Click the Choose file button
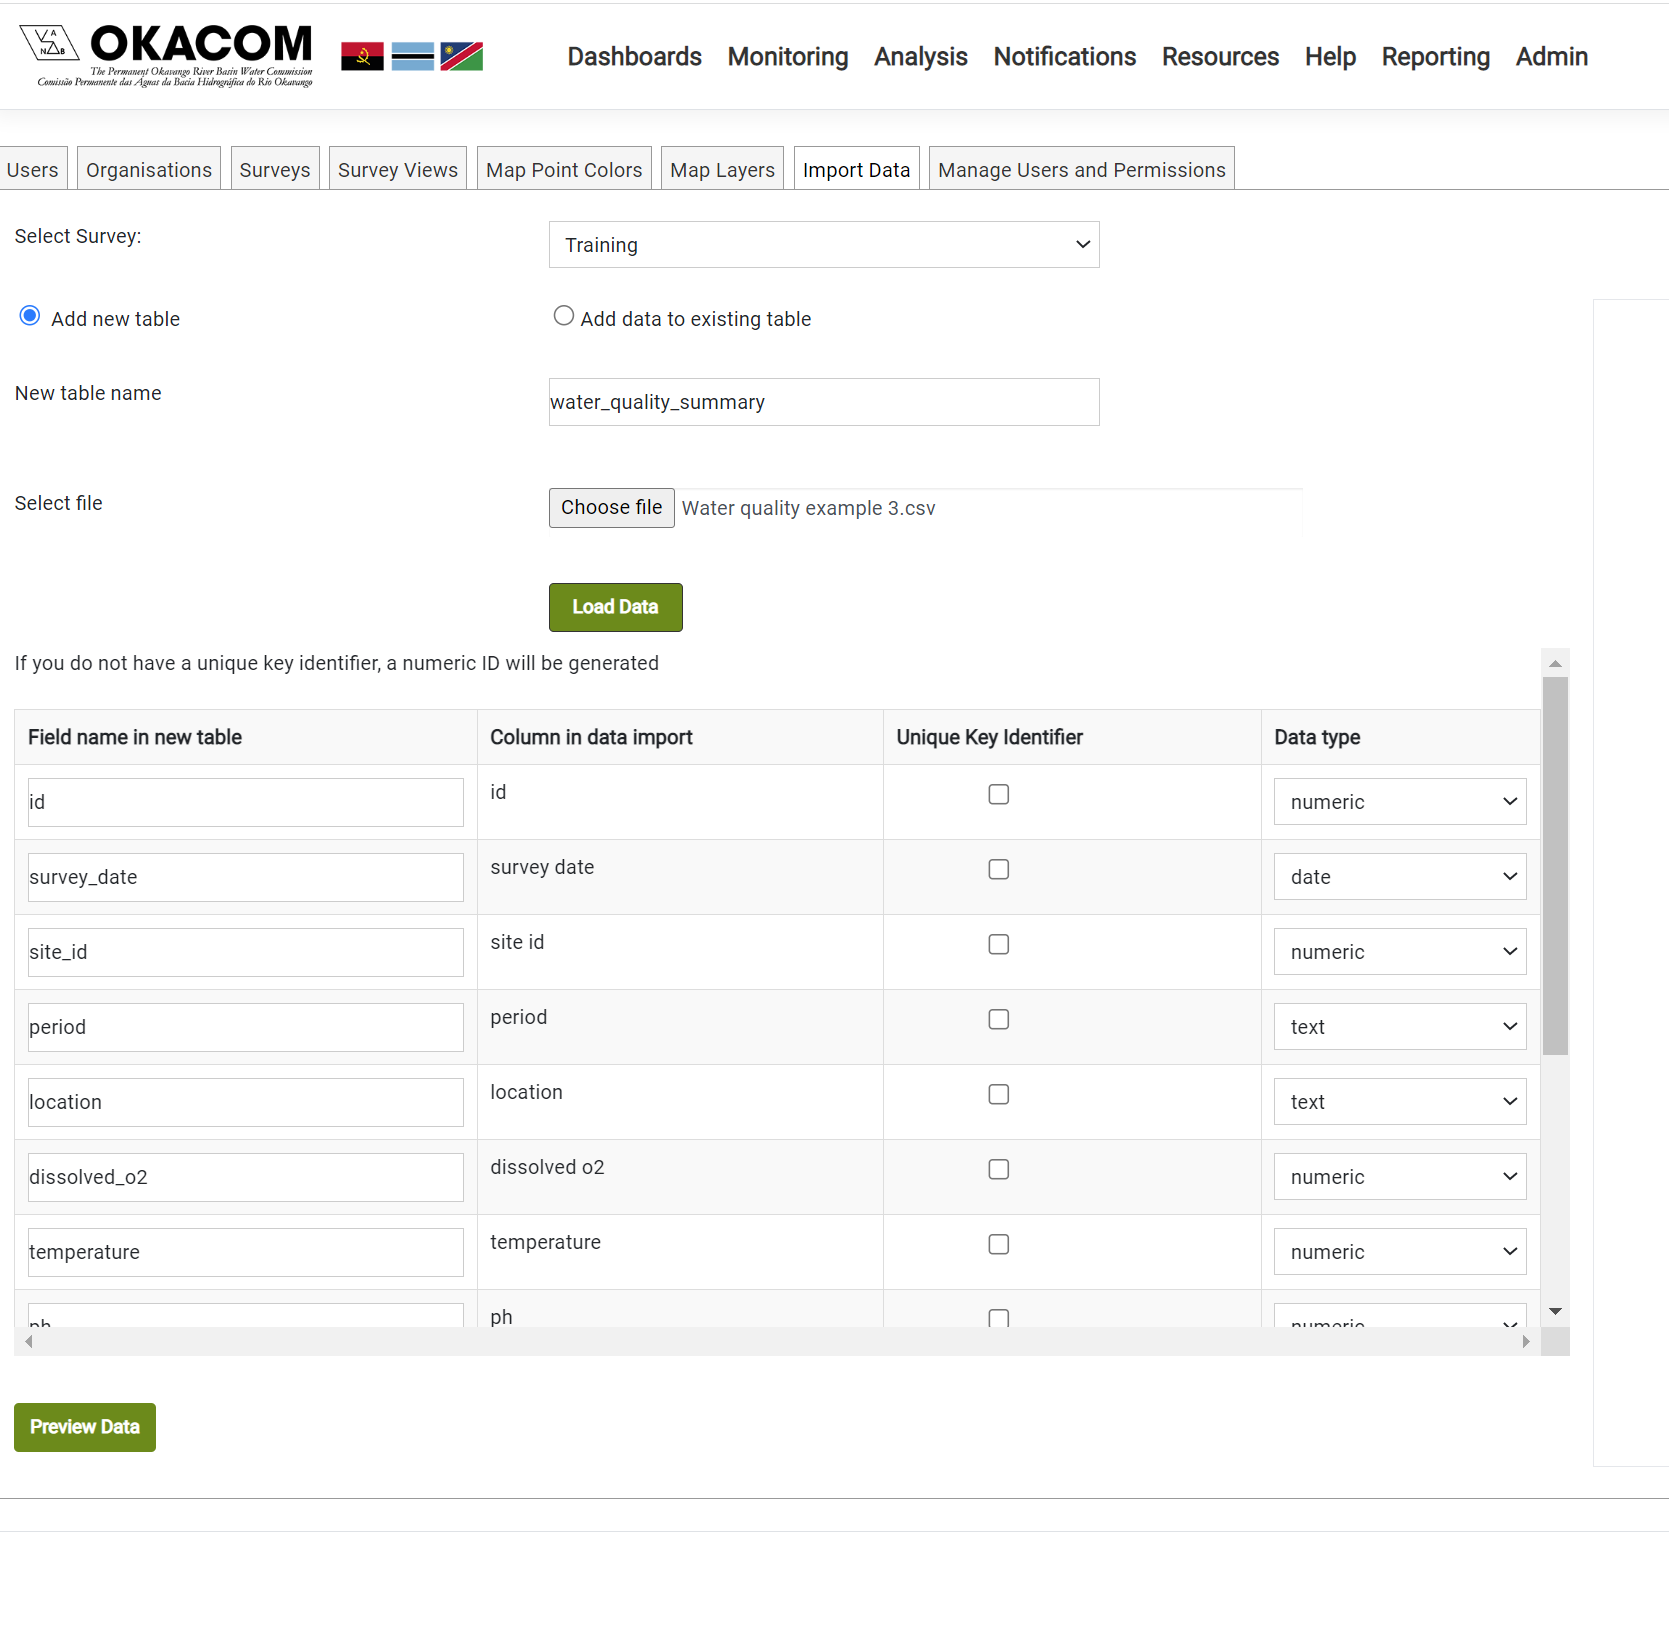 tap(611, 508)
